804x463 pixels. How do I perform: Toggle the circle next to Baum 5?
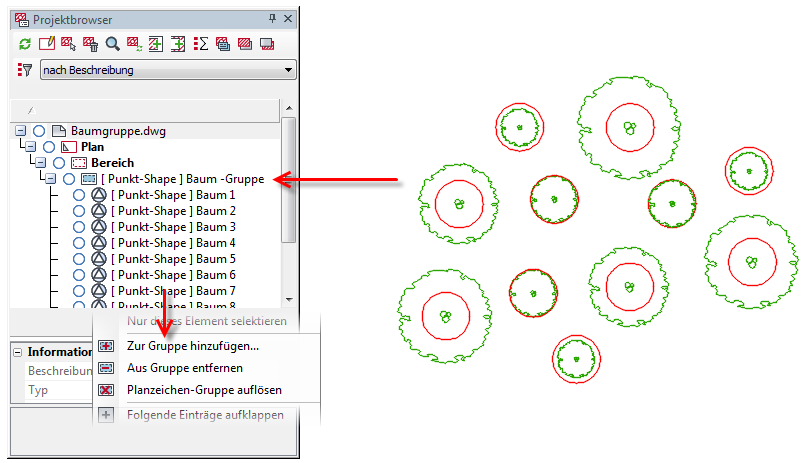click(x=79, y=259)
